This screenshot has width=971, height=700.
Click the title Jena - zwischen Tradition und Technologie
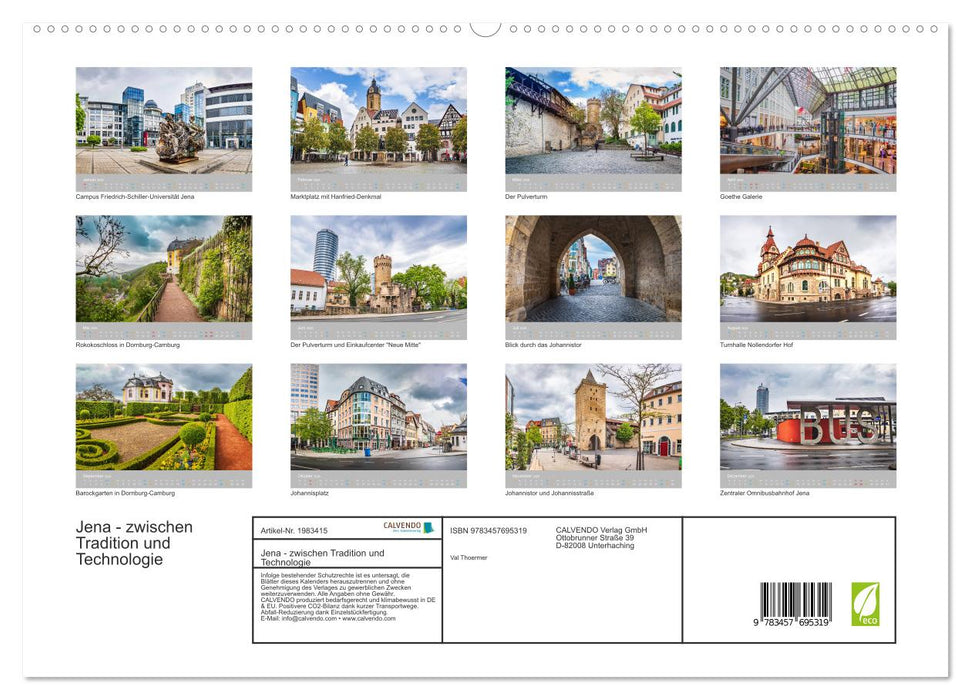click(135, 544)
